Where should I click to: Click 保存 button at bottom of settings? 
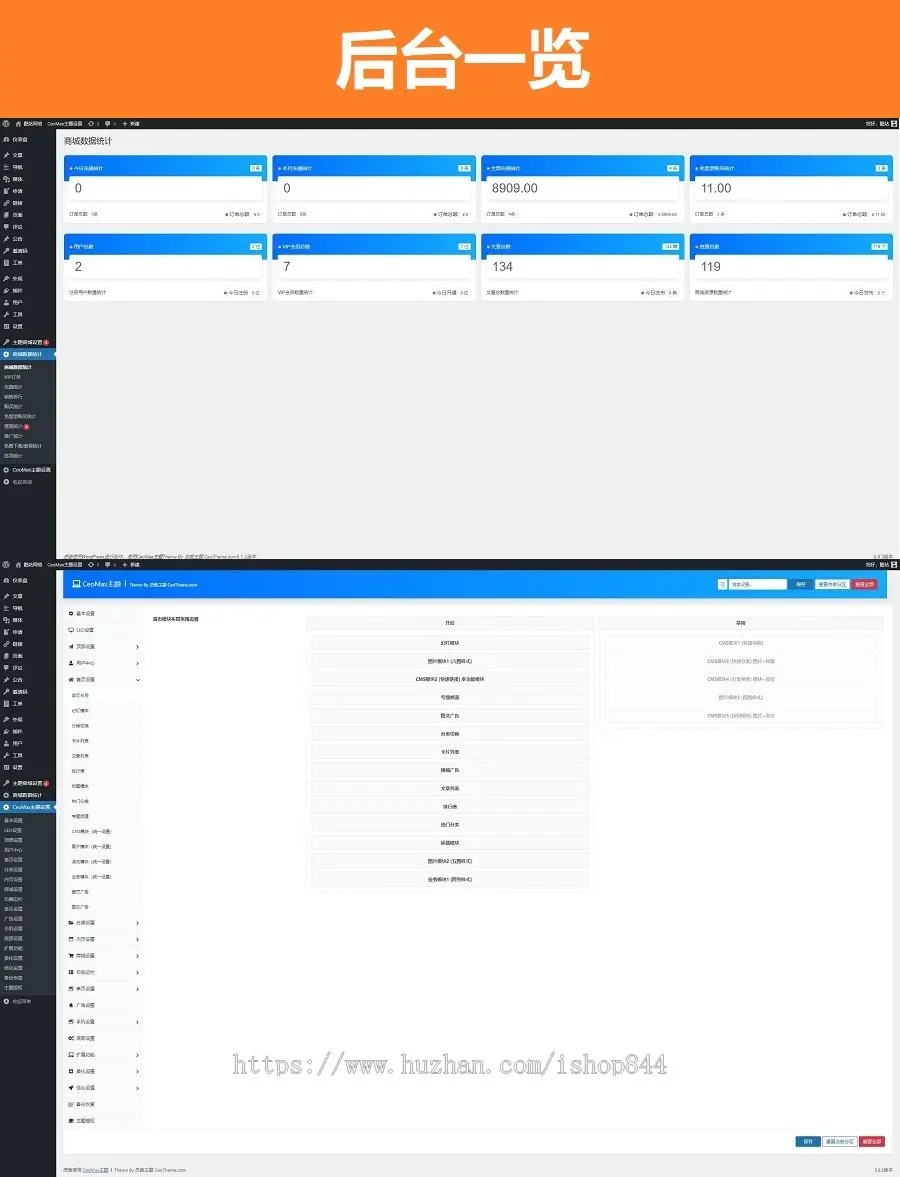point(808,1141)
